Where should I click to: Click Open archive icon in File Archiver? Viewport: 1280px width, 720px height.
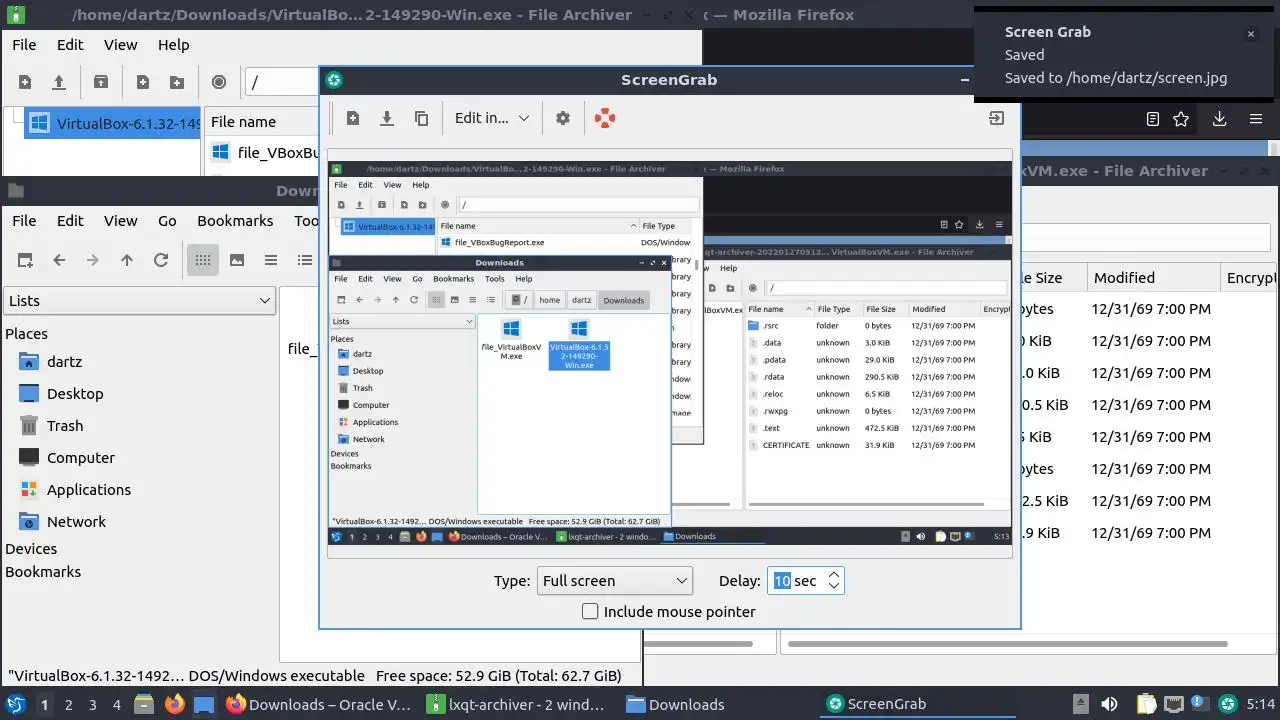pos(59,82)
